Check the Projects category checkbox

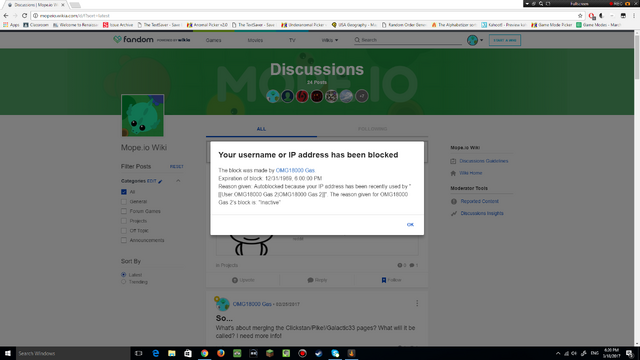click(x=124, y=221)
